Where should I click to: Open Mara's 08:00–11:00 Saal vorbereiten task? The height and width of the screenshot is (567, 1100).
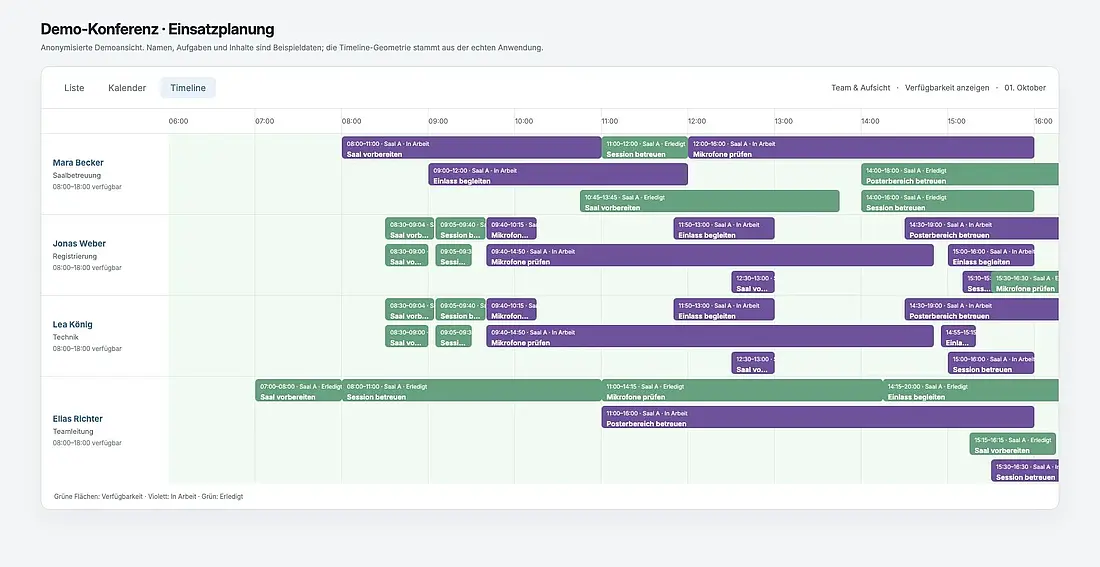coord(471,148)
